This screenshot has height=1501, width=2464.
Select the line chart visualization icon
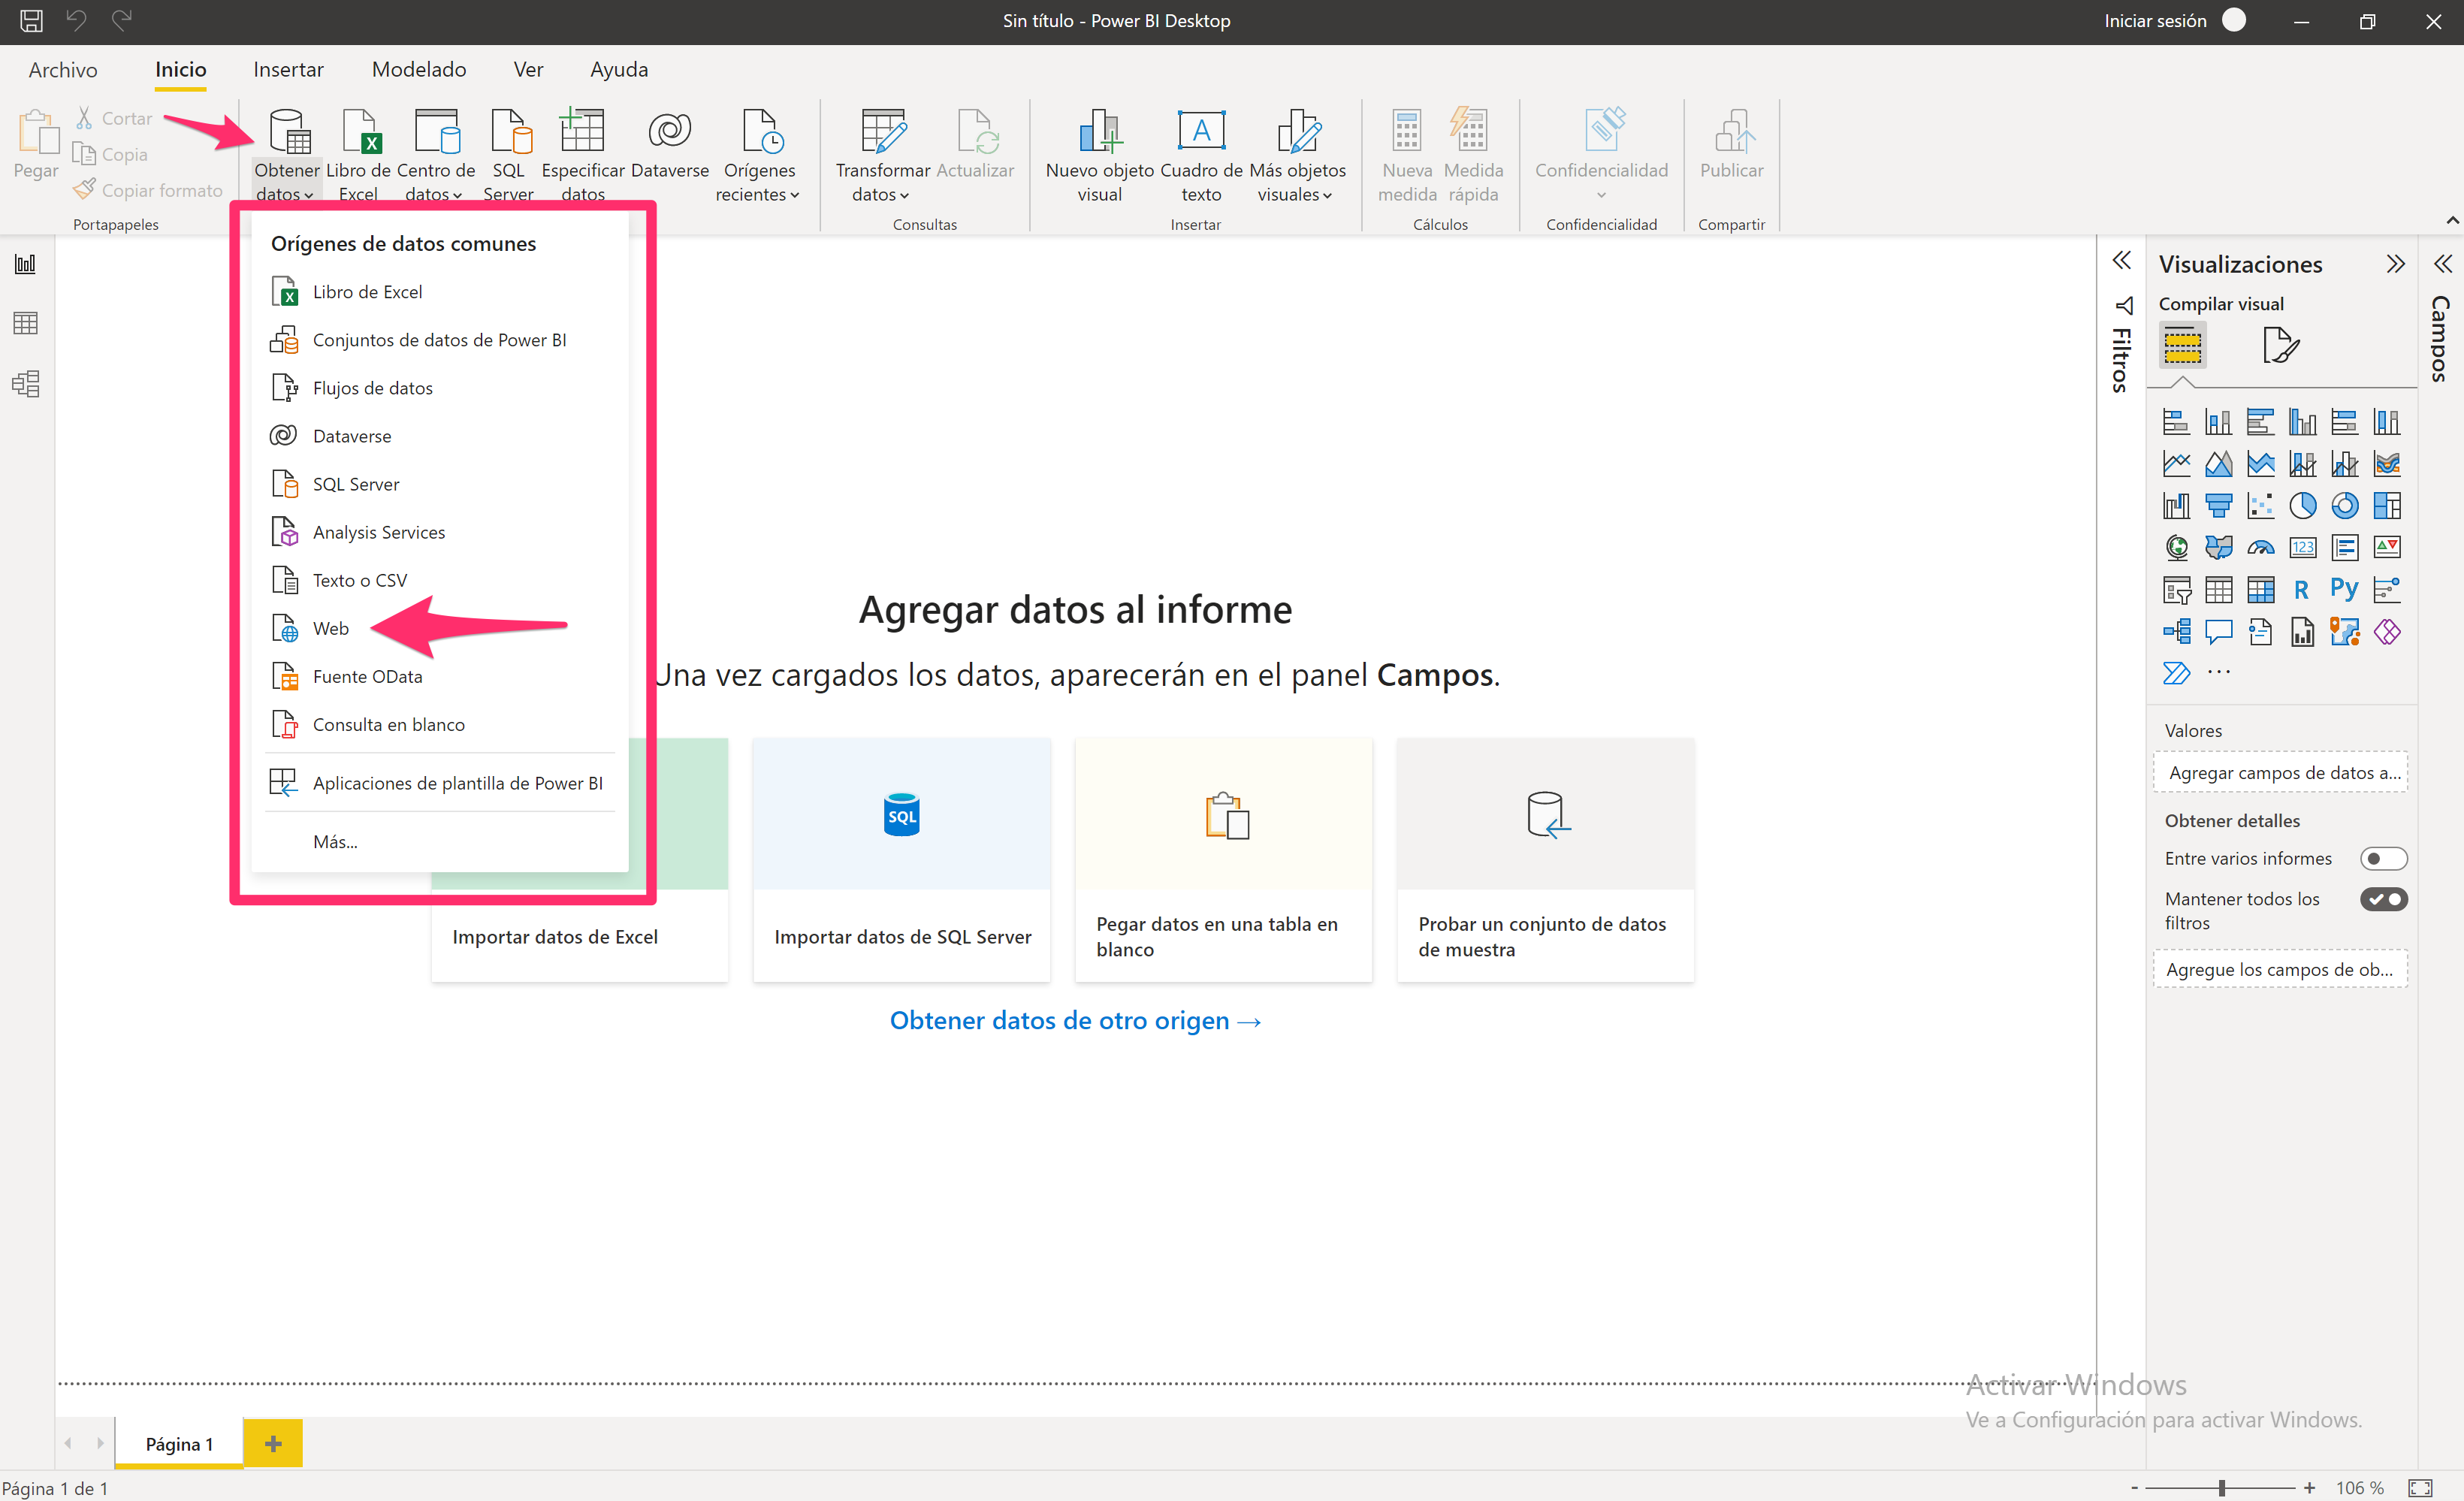2176,464
